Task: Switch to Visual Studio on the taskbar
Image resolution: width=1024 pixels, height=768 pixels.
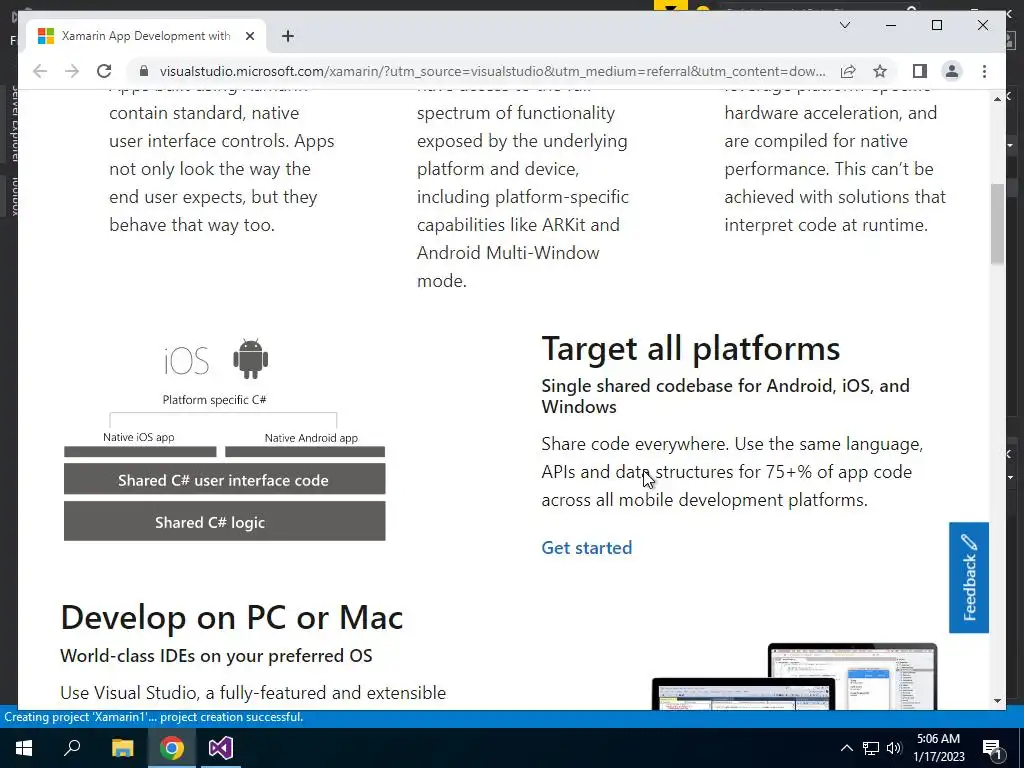Action: [x=221, y=748]
